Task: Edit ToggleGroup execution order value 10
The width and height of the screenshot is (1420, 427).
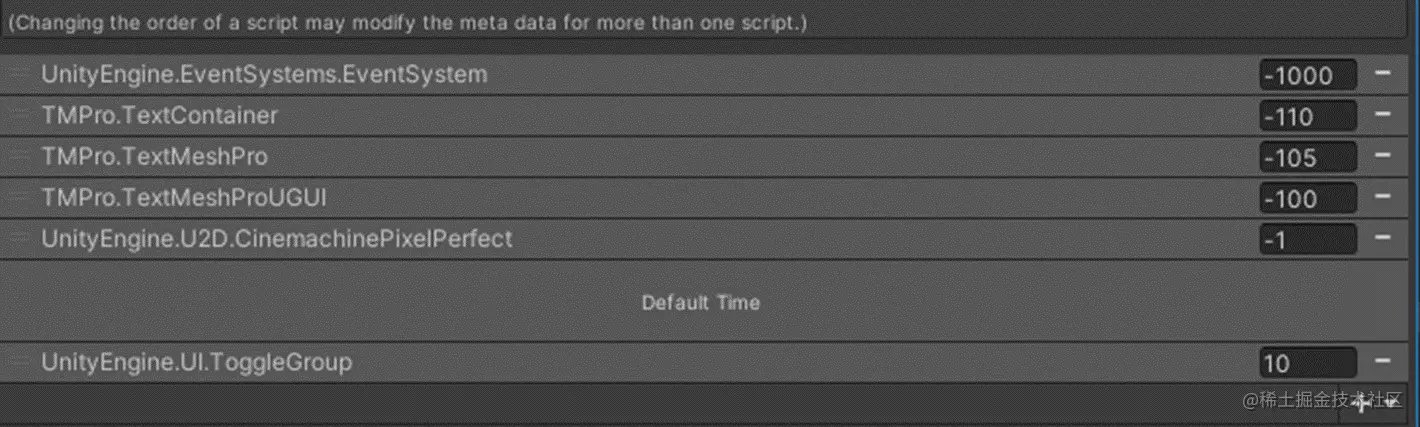Action: [x=1308, y=363]
